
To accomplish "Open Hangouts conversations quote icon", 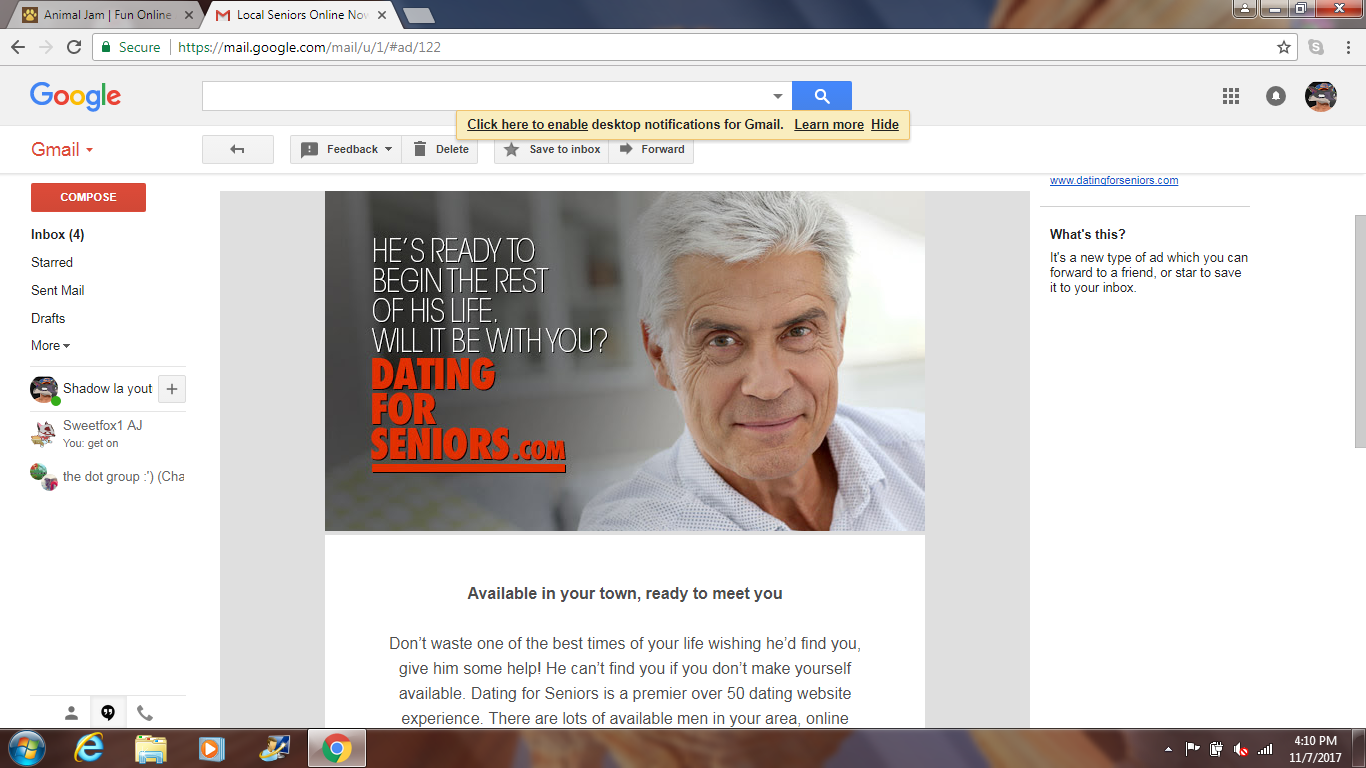I will (x=108, y=713).
